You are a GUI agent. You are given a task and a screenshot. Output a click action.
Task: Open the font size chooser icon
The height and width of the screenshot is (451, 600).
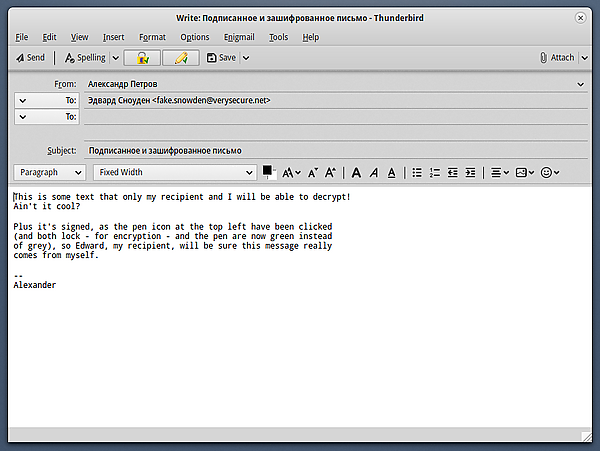[x=291, y=173]
